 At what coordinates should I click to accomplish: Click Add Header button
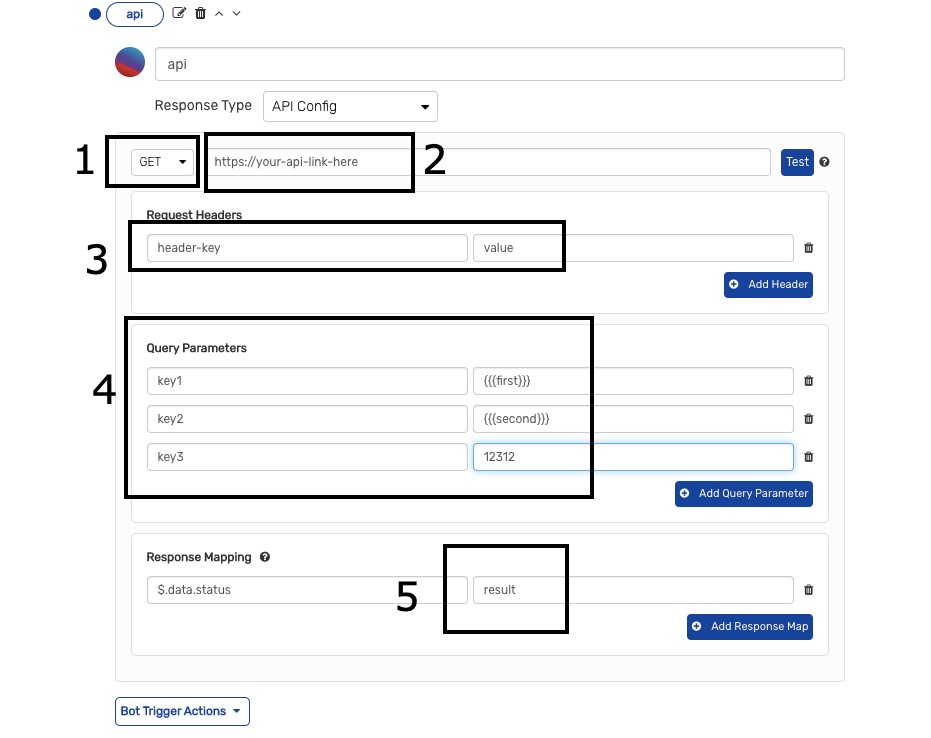tap(768, 284)
